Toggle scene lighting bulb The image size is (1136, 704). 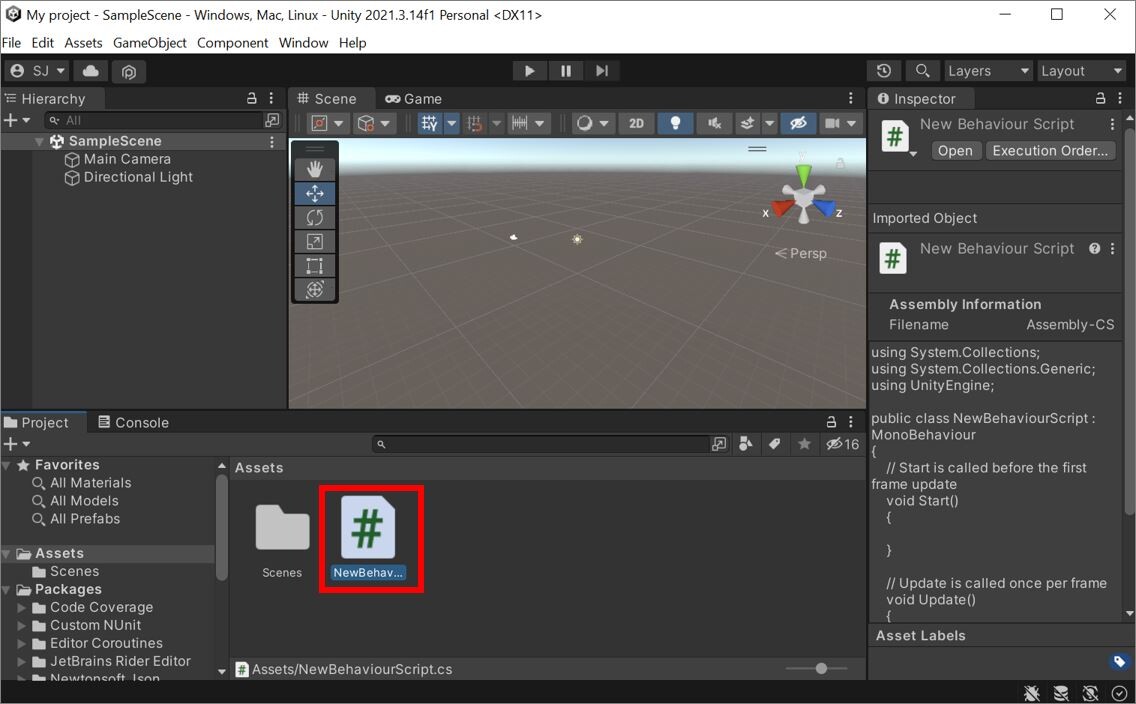[x=675, y=123]
